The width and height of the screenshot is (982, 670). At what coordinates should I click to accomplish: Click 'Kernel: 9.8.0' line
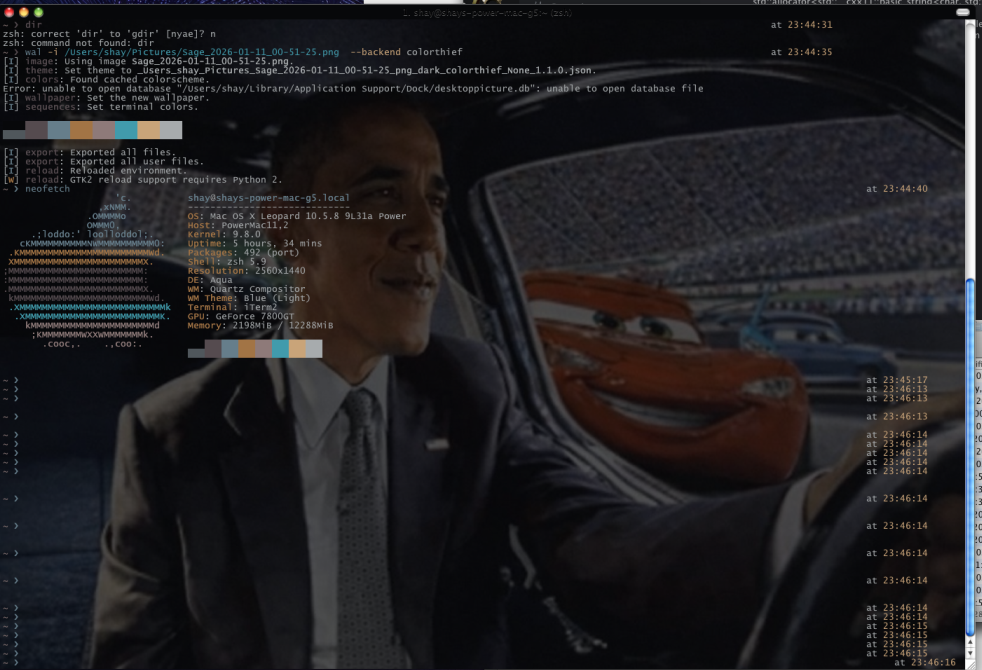click(x=224, y=234)
